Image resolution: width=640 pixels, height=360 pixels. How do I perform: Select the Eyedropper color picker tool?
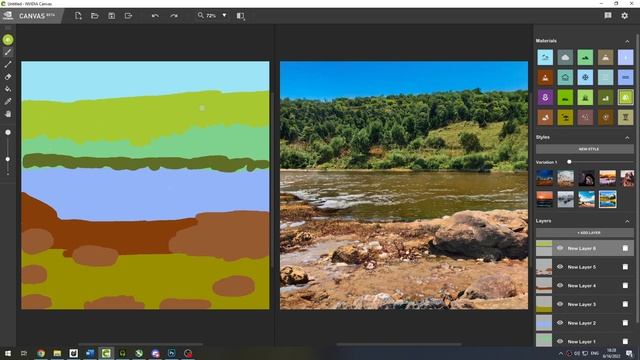coord(8,101)
